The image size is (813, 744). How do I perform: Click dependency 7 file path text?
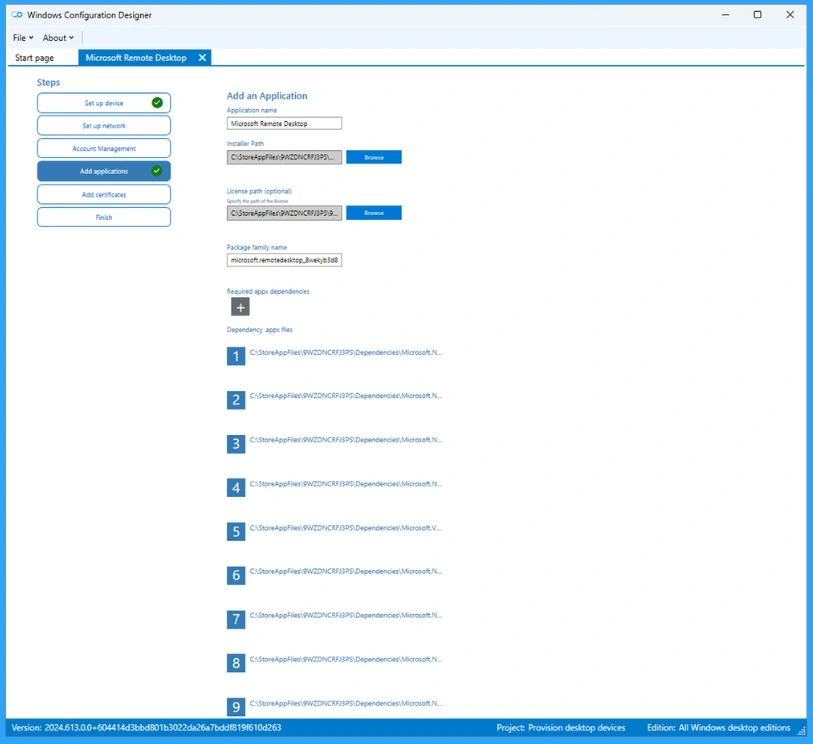tap(346, 615)
